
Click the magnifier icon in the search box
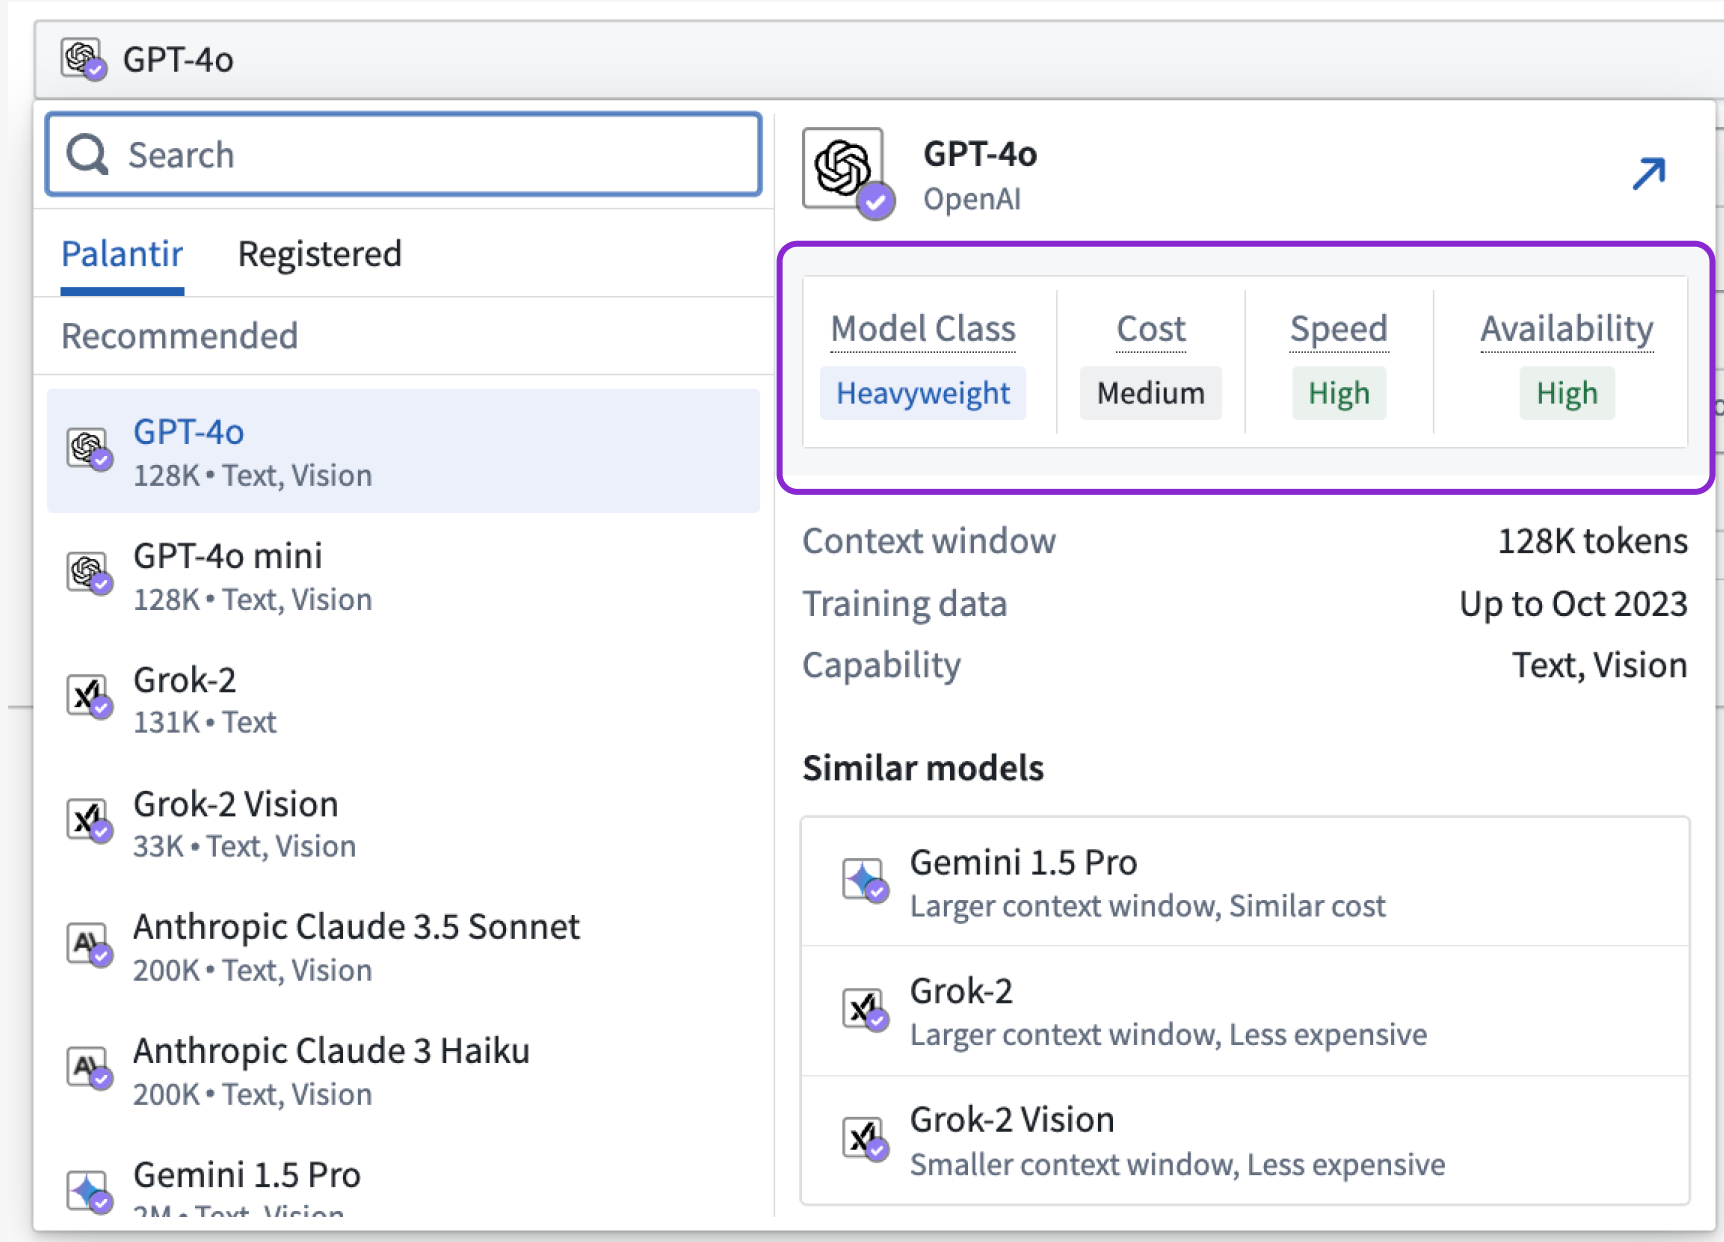tap(88, 155)
